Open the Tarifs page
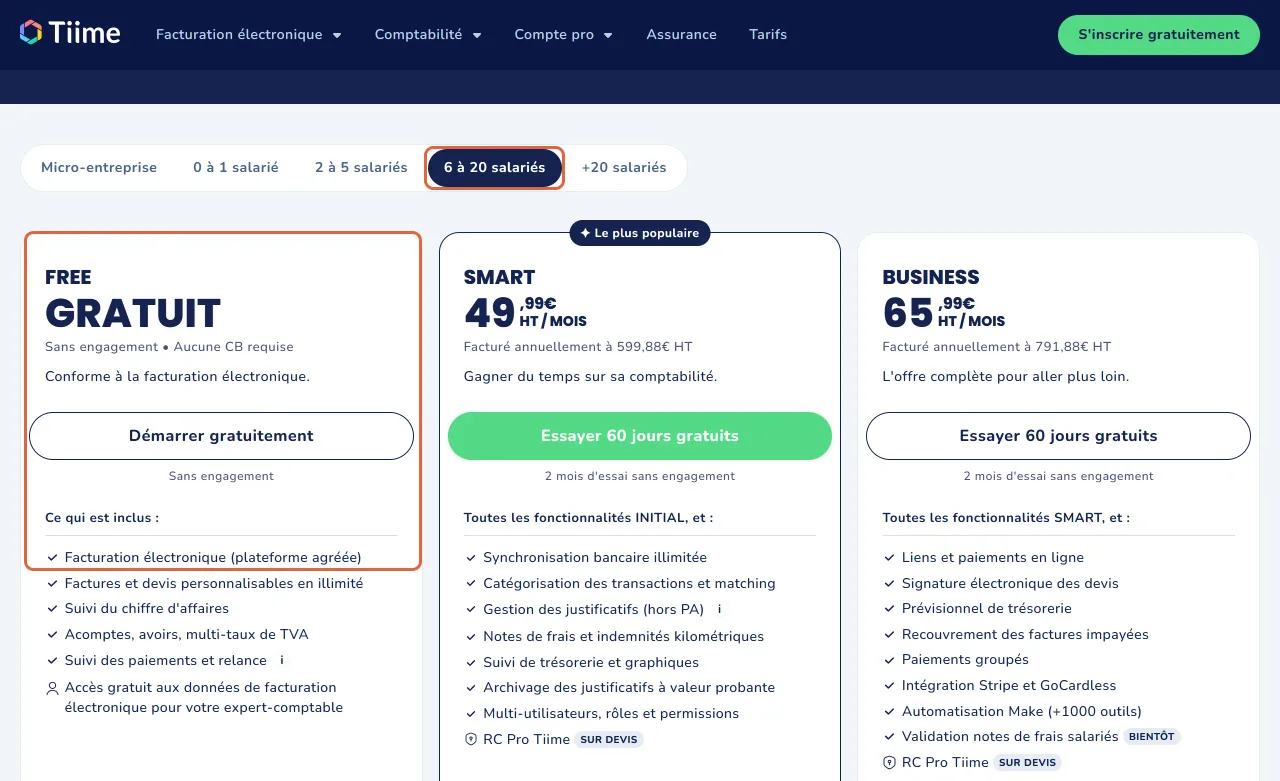 point(768,34)
